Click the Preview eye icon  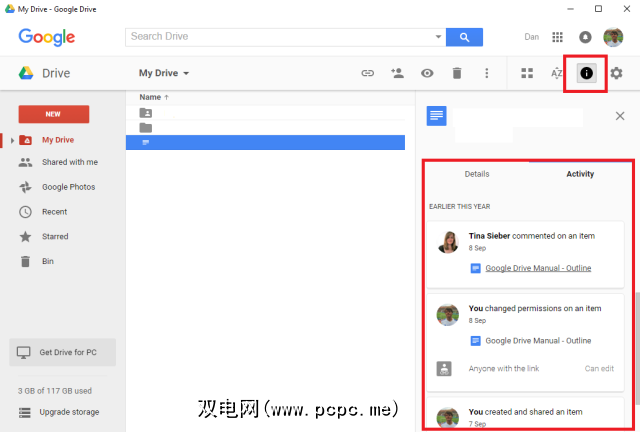[x=427, y=73]
